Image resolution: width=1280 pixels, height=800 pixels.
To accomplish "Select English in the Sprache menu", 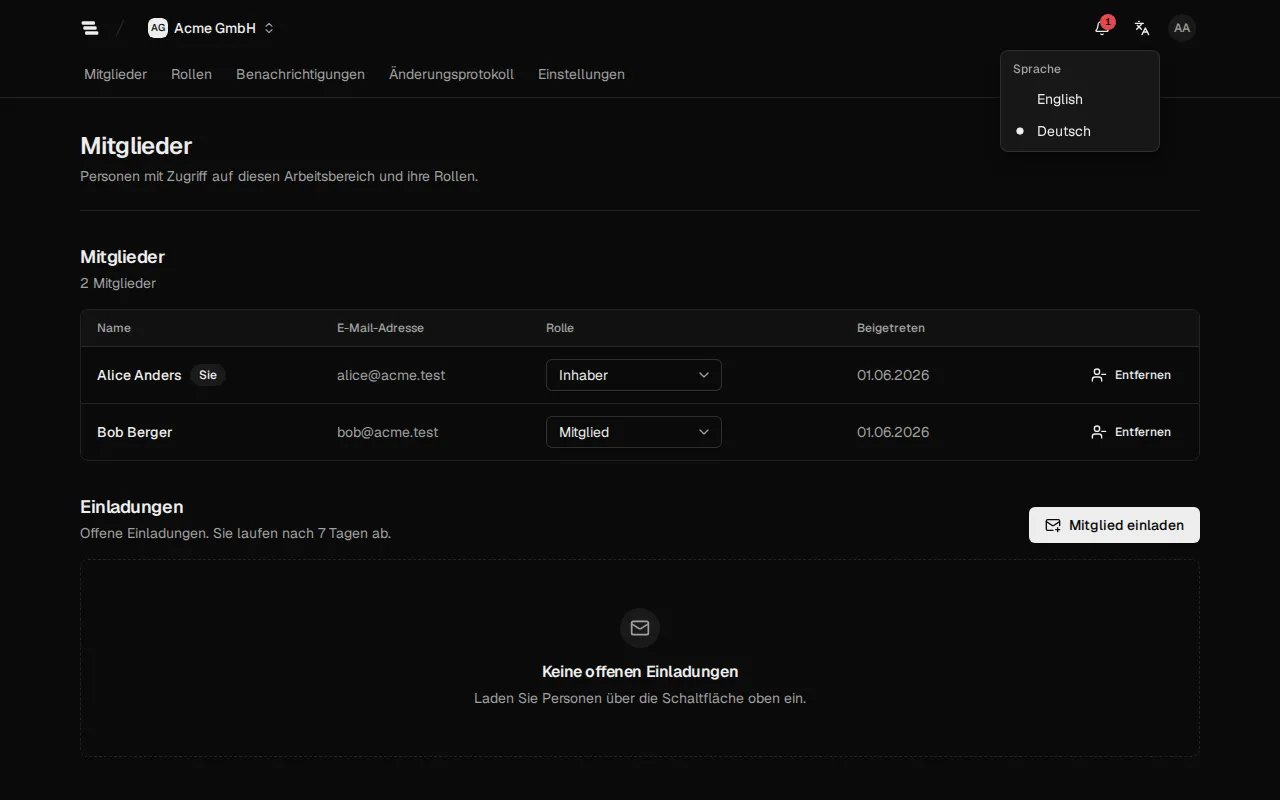I will (x=1080, y=99).
